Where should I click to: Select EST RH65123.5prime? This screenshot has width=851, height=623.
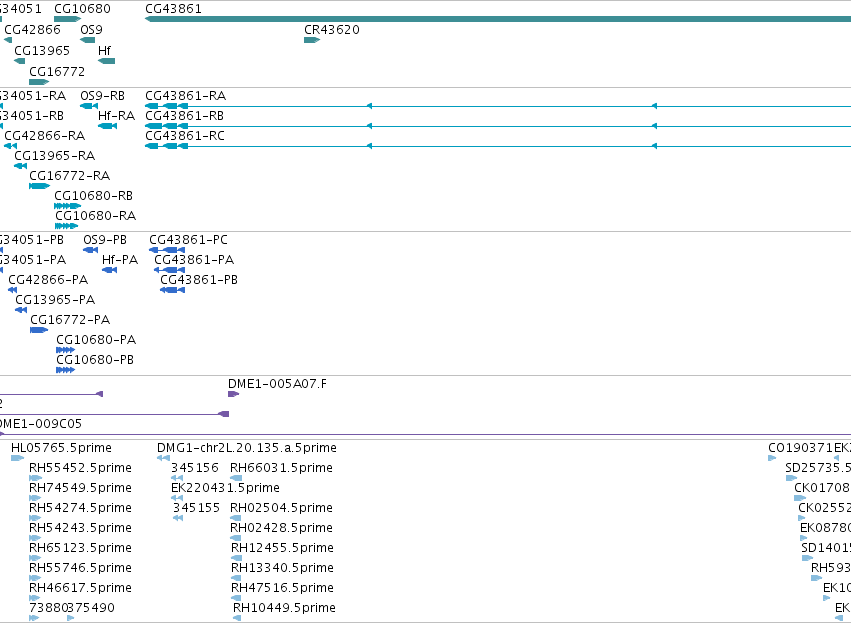click(x=35, y=558)
